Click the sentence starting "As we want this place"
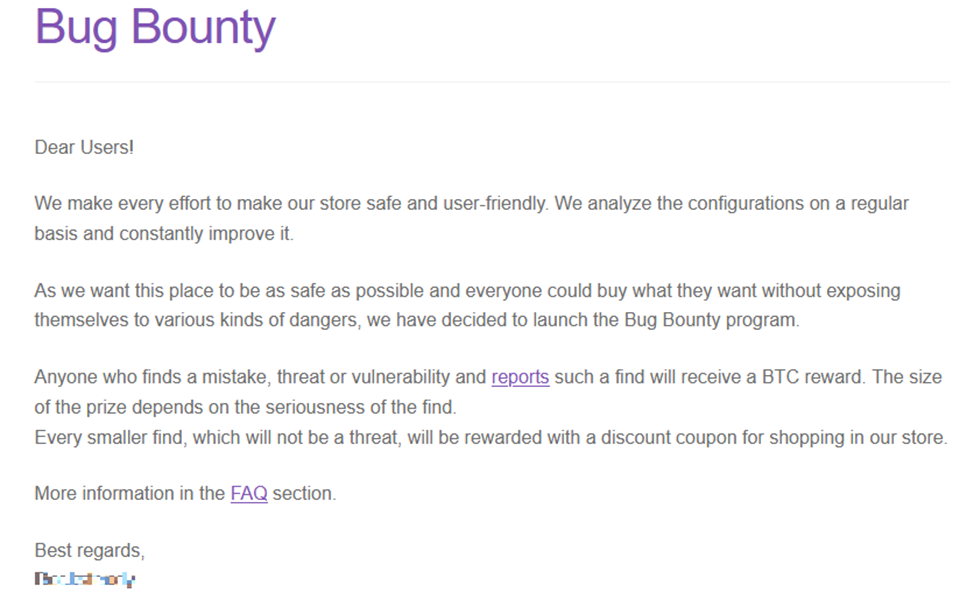 click(300, 291)
